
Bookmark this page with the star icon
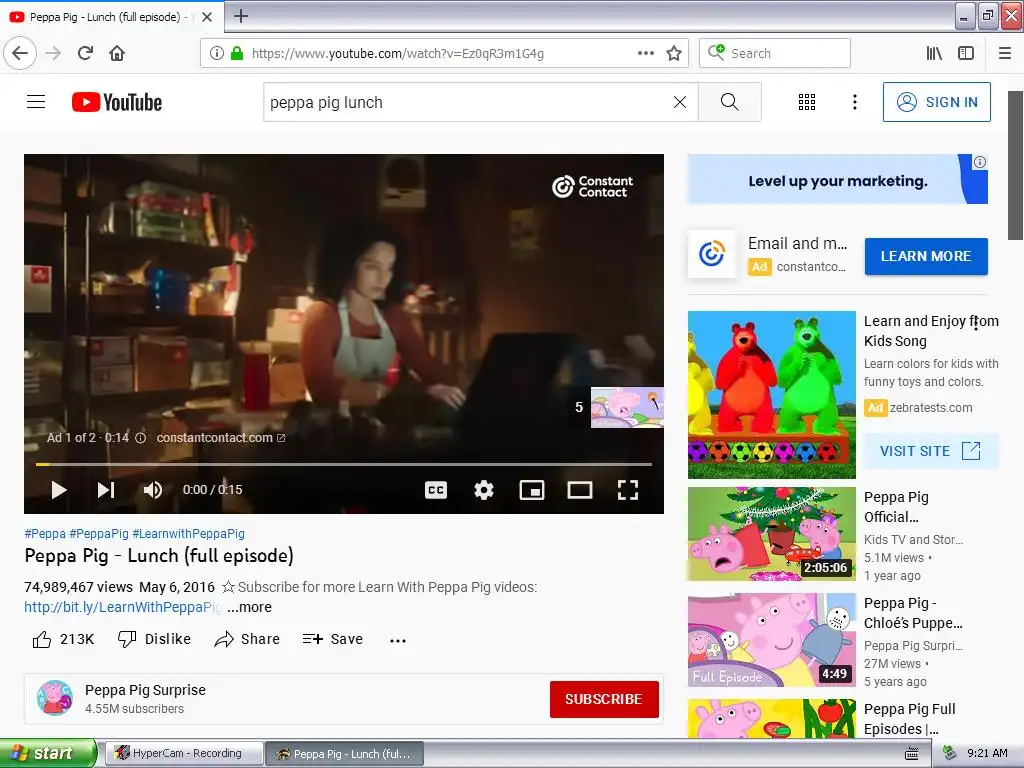674,54
